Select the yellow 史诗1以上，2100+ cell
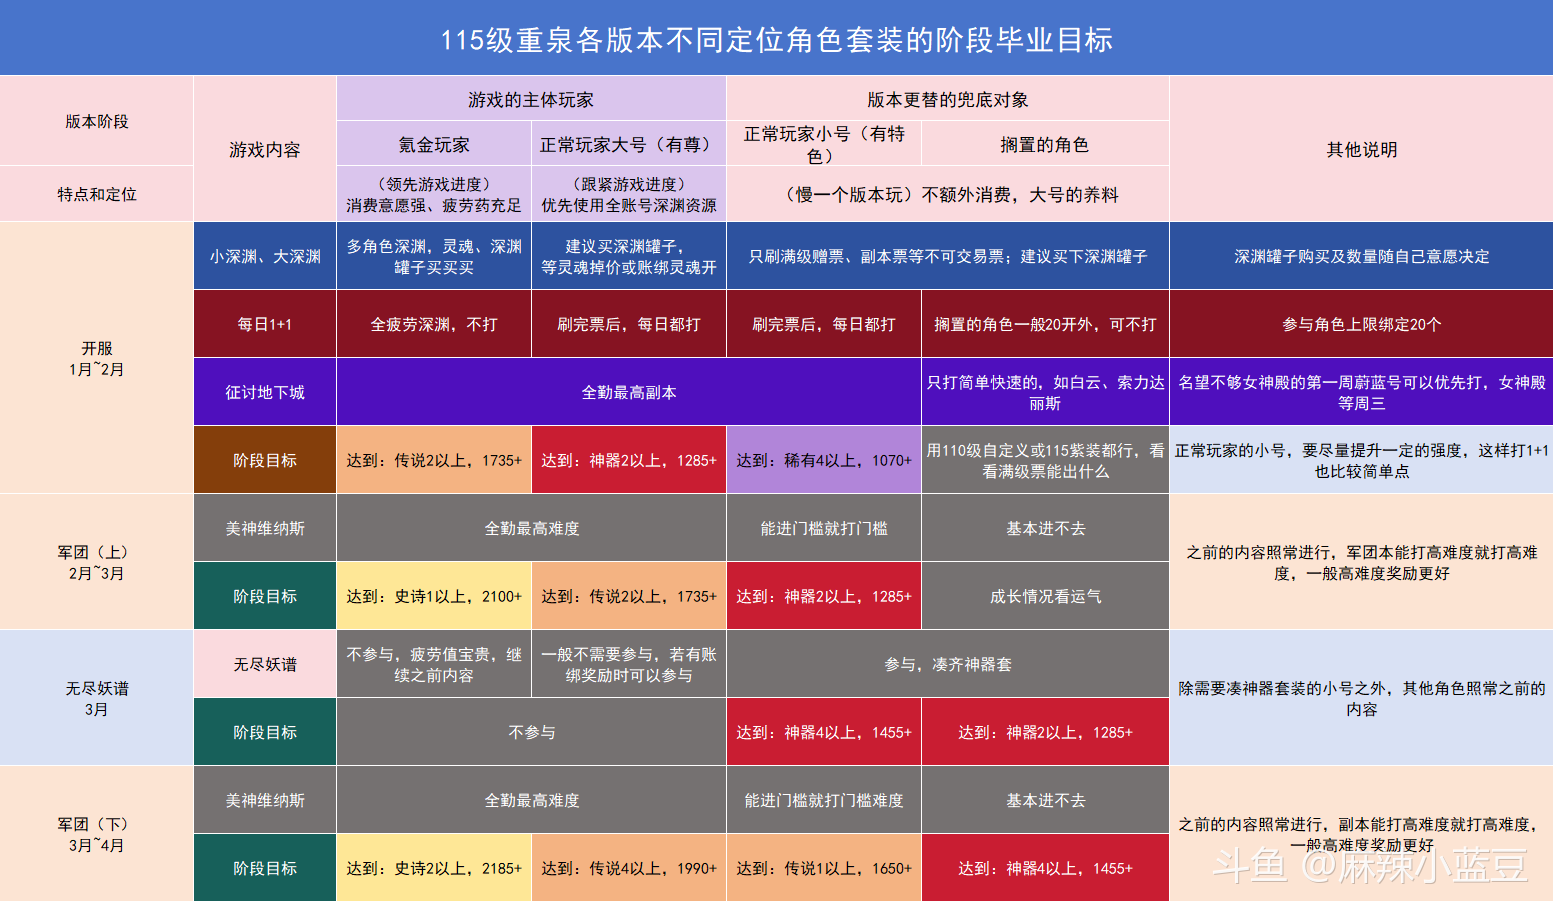Screen dimensions: 1553x901 tap(433, 596)
